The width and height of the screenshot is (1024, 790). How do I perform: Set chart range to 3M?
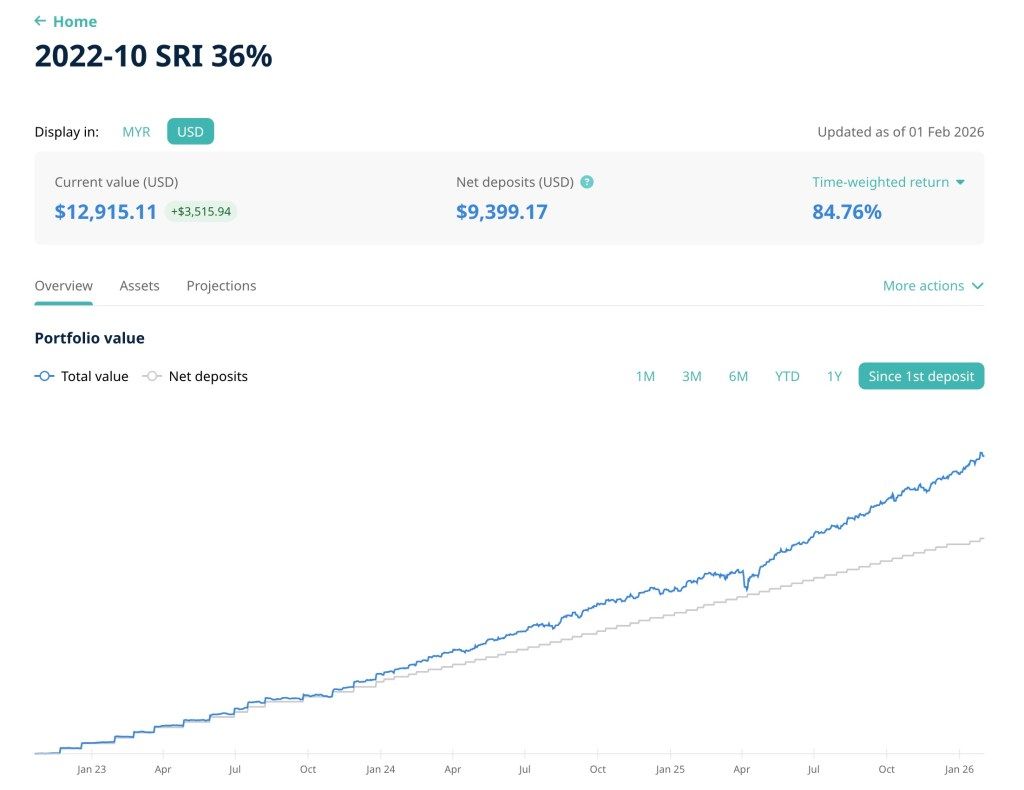[x=692, y=376]
